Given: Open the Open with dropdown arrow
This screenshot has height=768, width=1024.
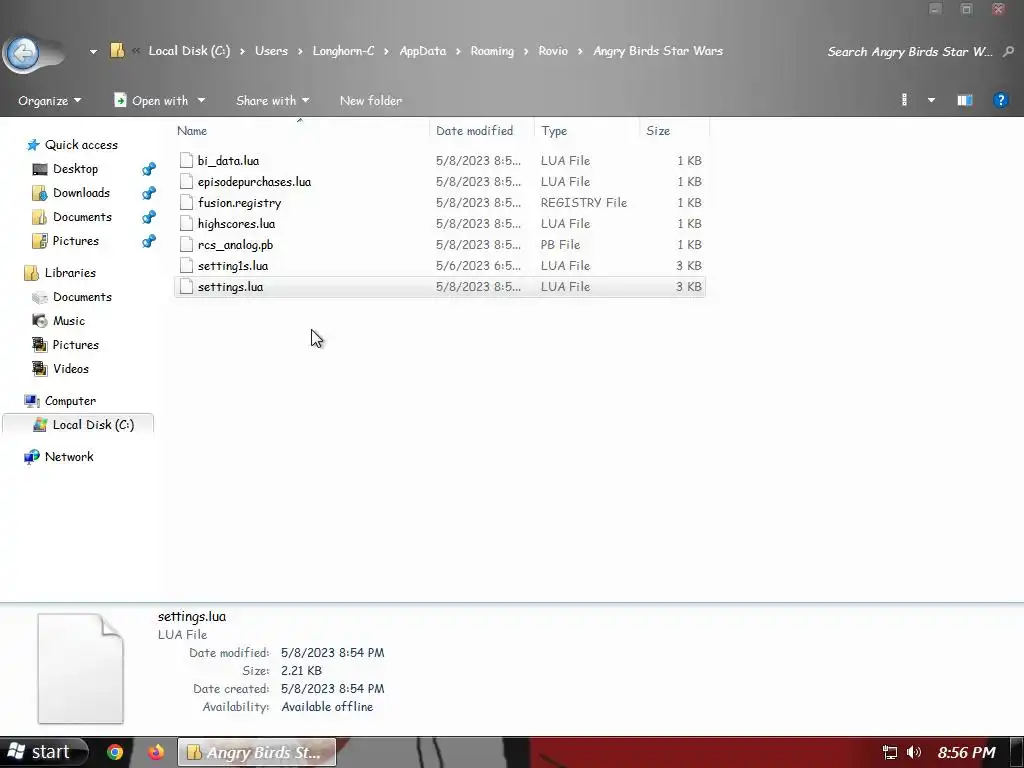Looking at the screenshot, I should pos(201,101).
